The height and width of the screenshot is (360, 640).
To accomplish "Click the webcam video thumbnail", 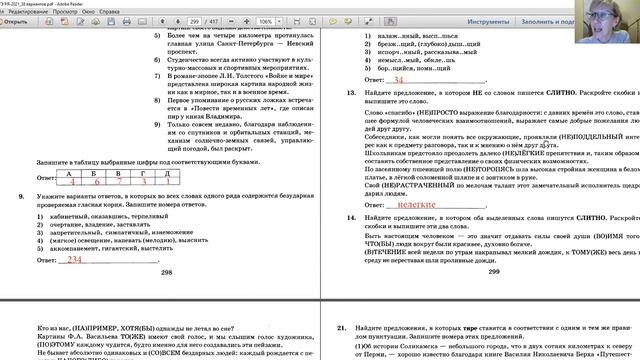I will (607, 21).
